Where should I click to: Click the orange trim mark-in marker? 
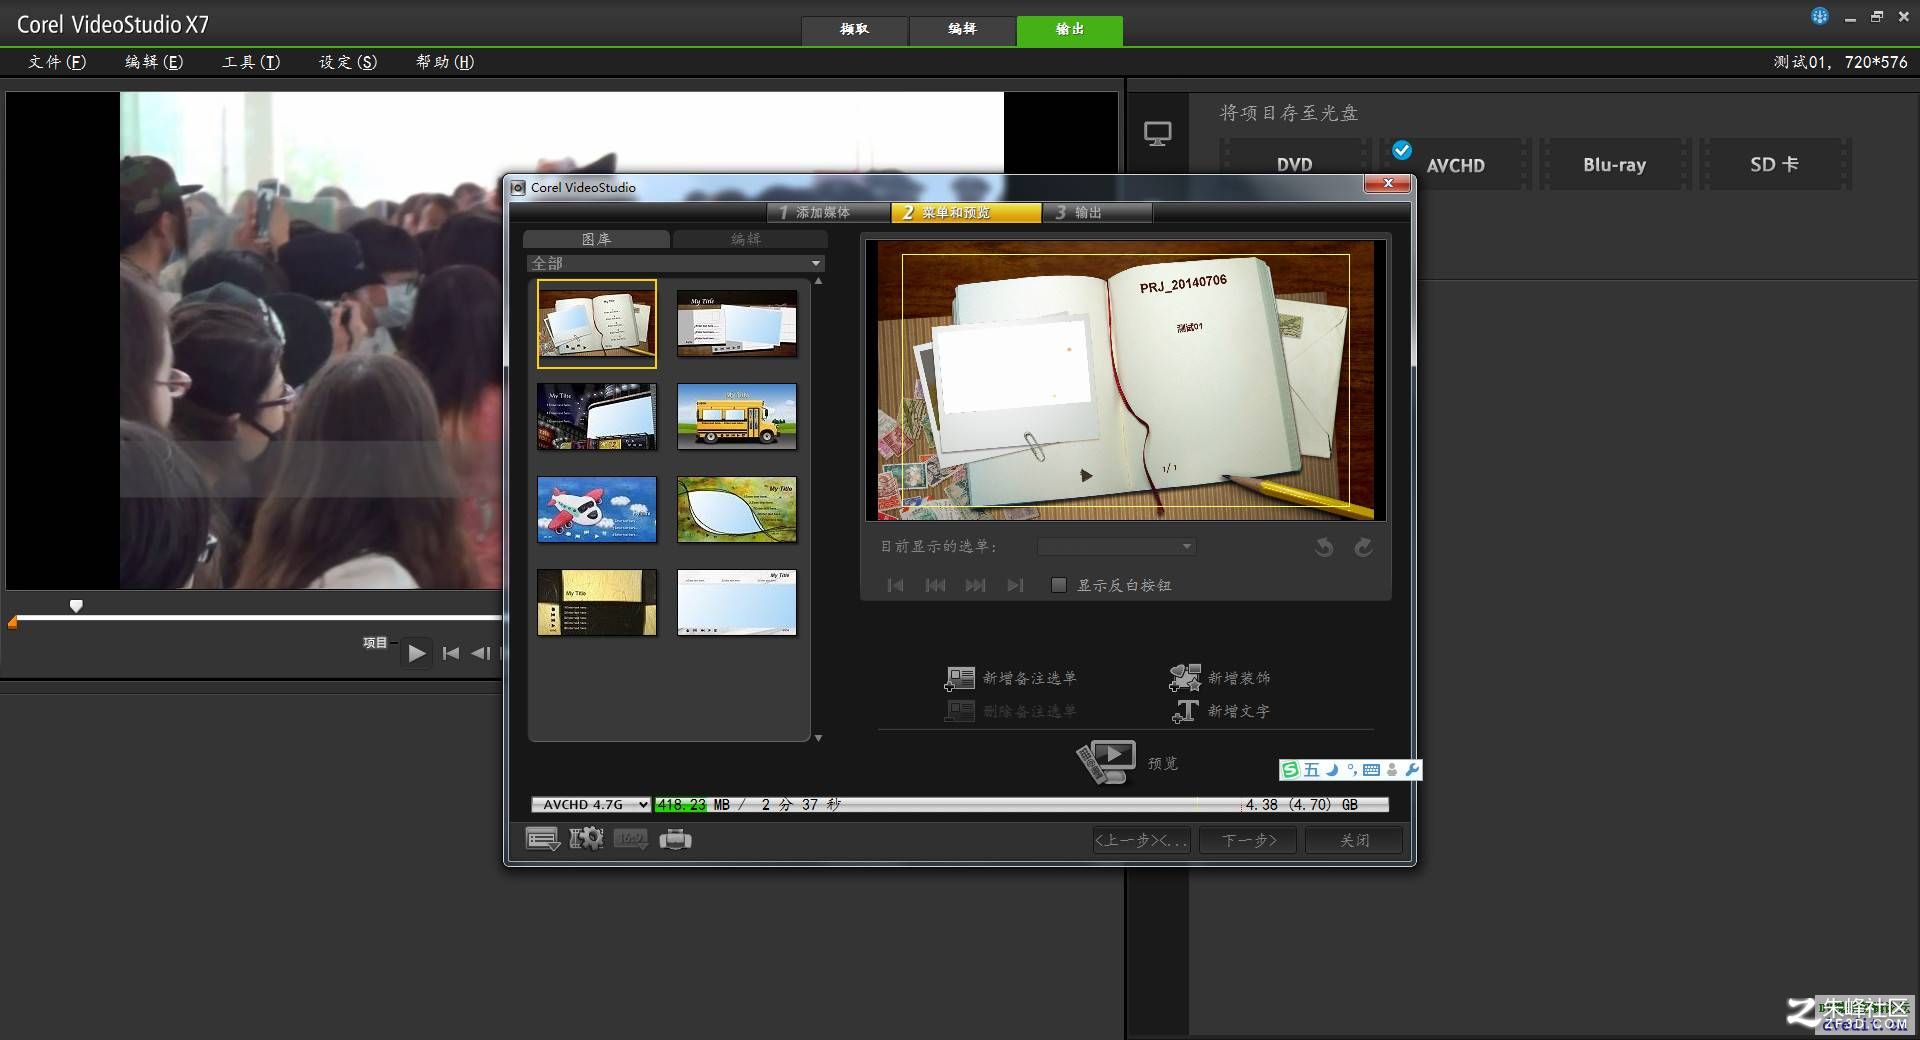point(13,623)
